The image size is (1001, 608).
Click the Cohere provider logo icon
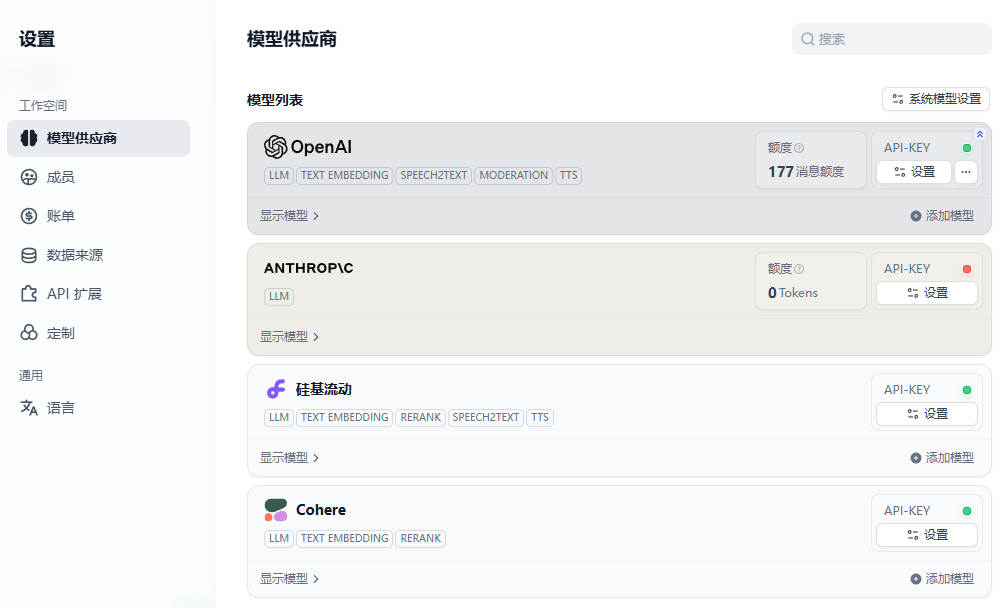275,509
